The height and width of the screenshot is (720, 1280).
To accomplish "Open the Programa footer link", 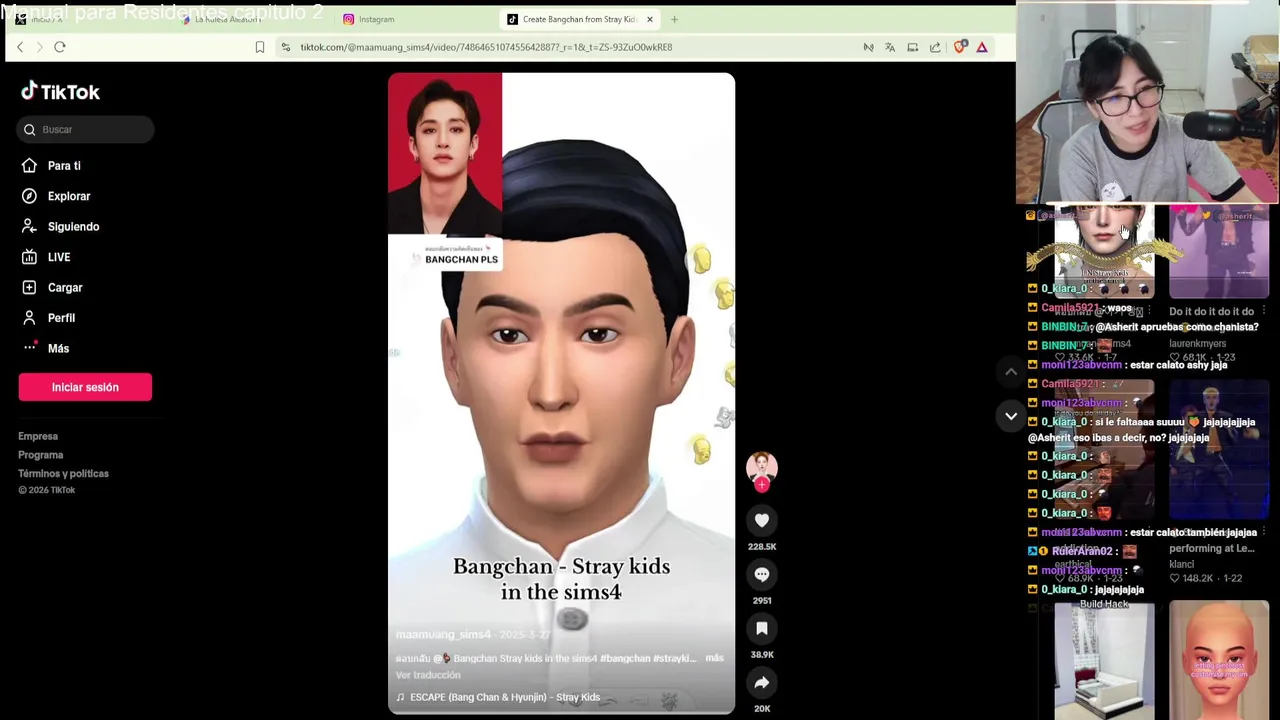I will (40, 455).
